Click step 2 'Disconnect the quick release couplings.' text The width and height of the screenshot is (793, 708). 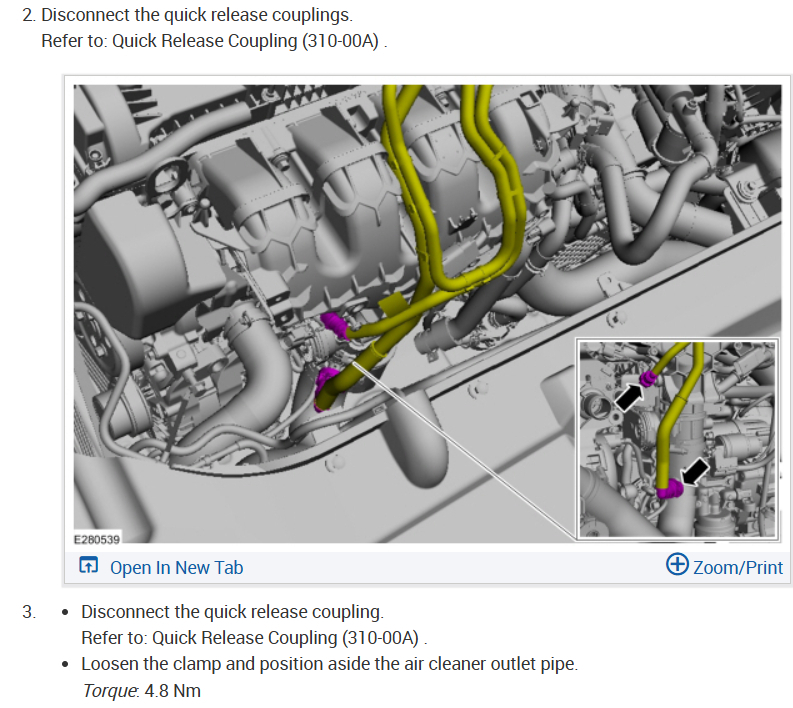197,15
